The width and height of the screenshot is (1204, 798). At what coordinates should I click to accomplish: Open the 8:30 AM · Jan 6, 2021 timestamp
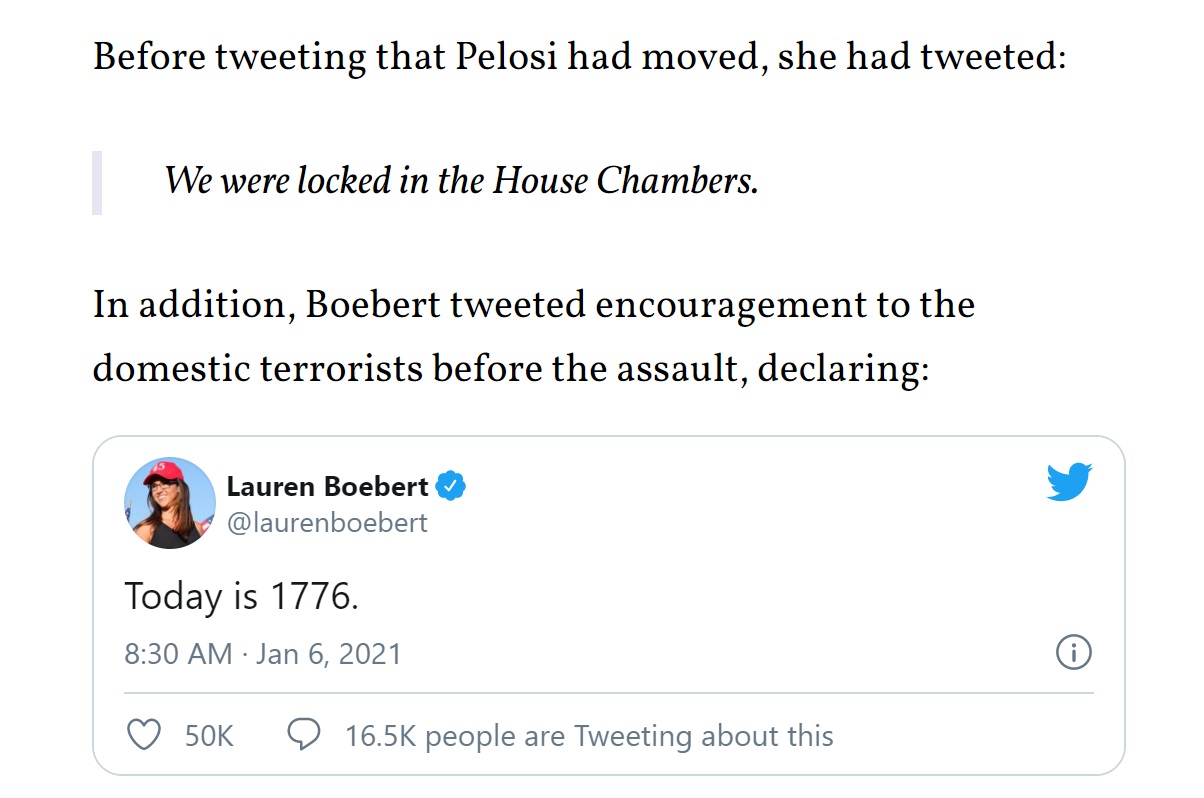click(263, 654)
